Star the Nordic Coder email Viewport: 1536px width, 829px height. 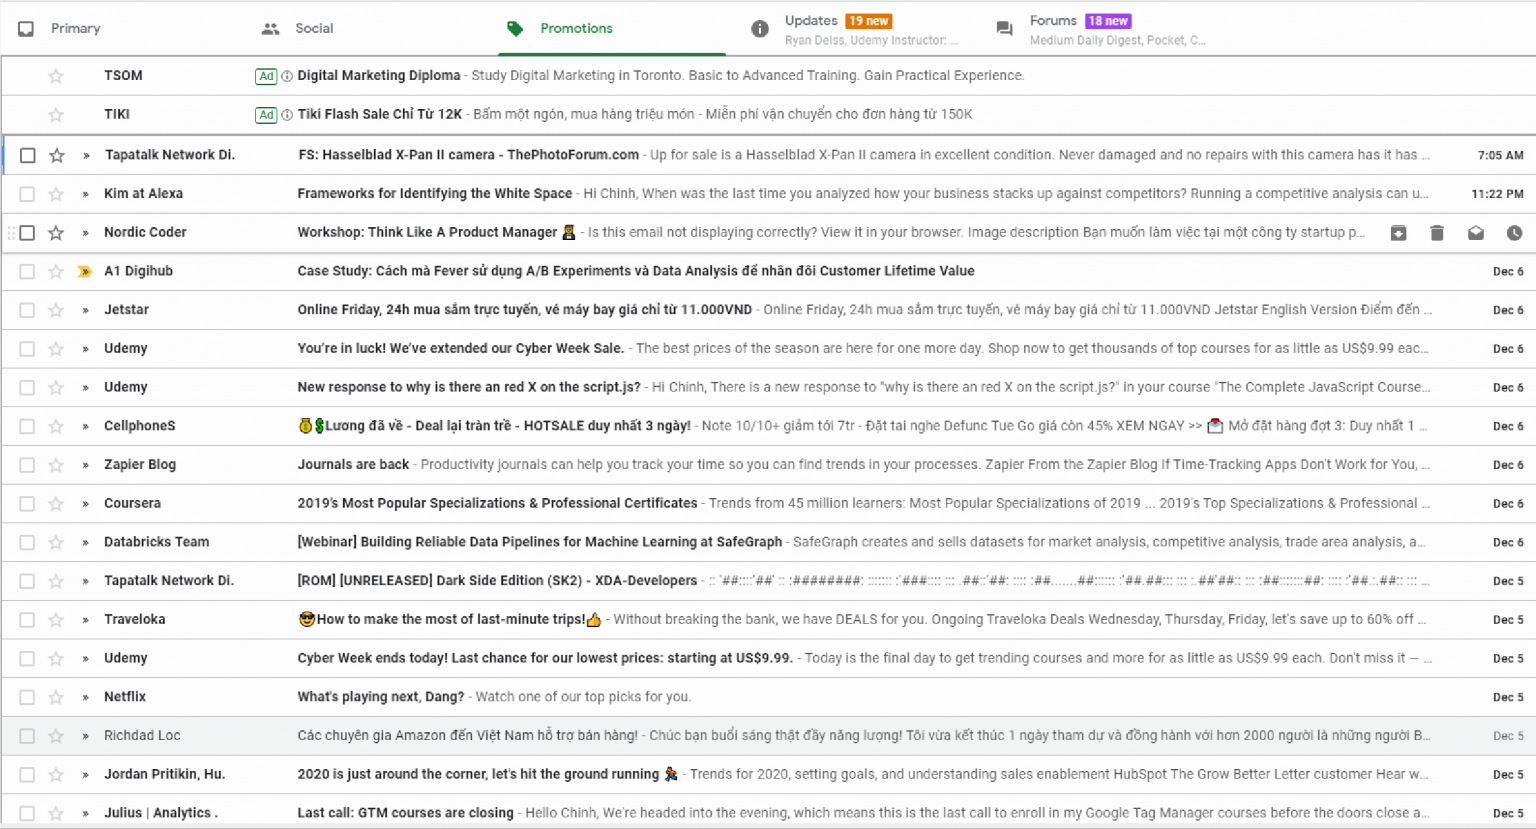tap(56, 233)
